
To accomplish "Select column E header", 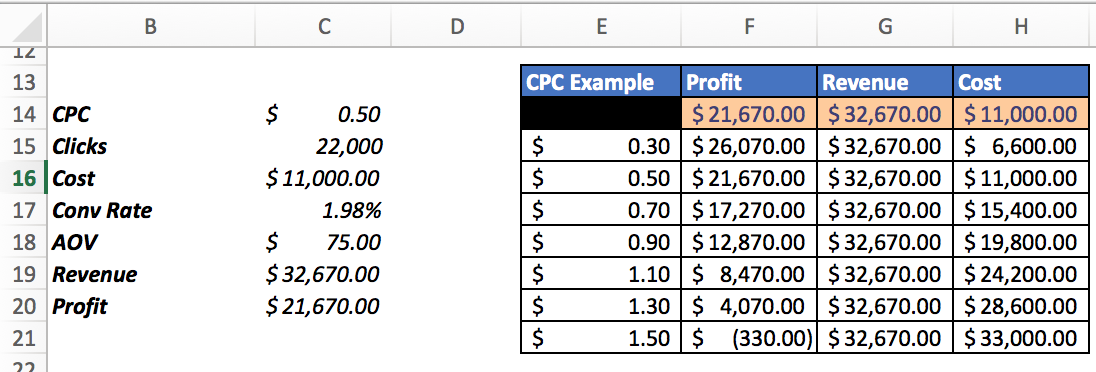I will (x=600, y=27).
